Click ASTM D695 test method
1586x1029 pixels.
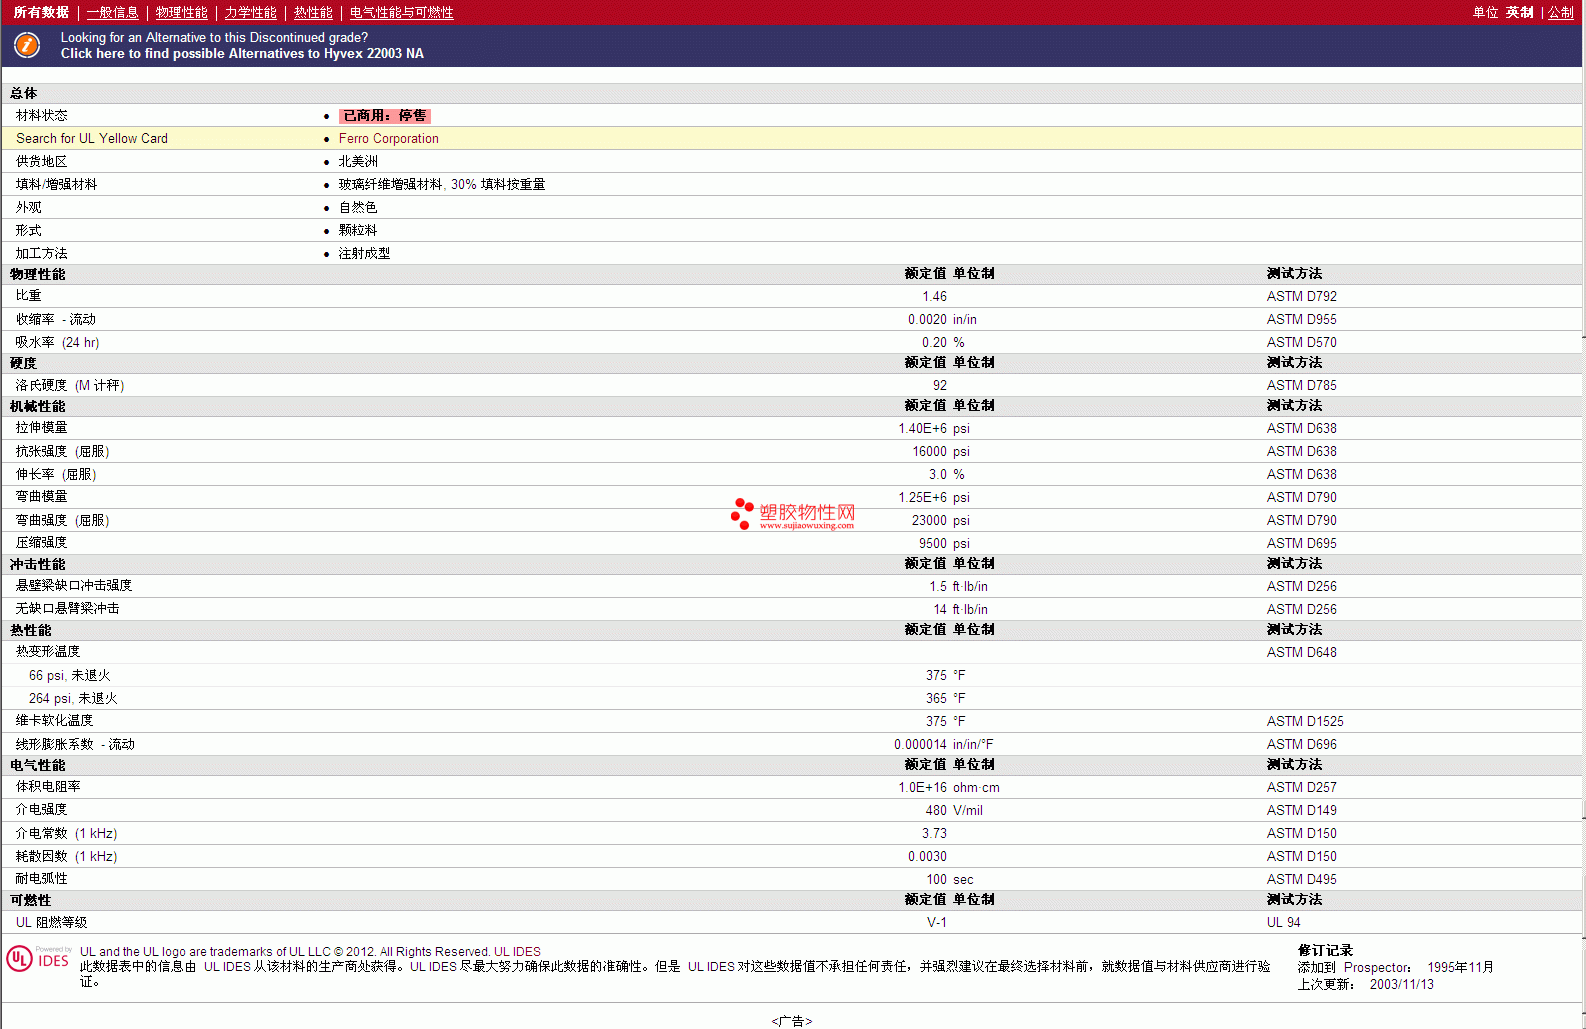tap(1301, 544)
